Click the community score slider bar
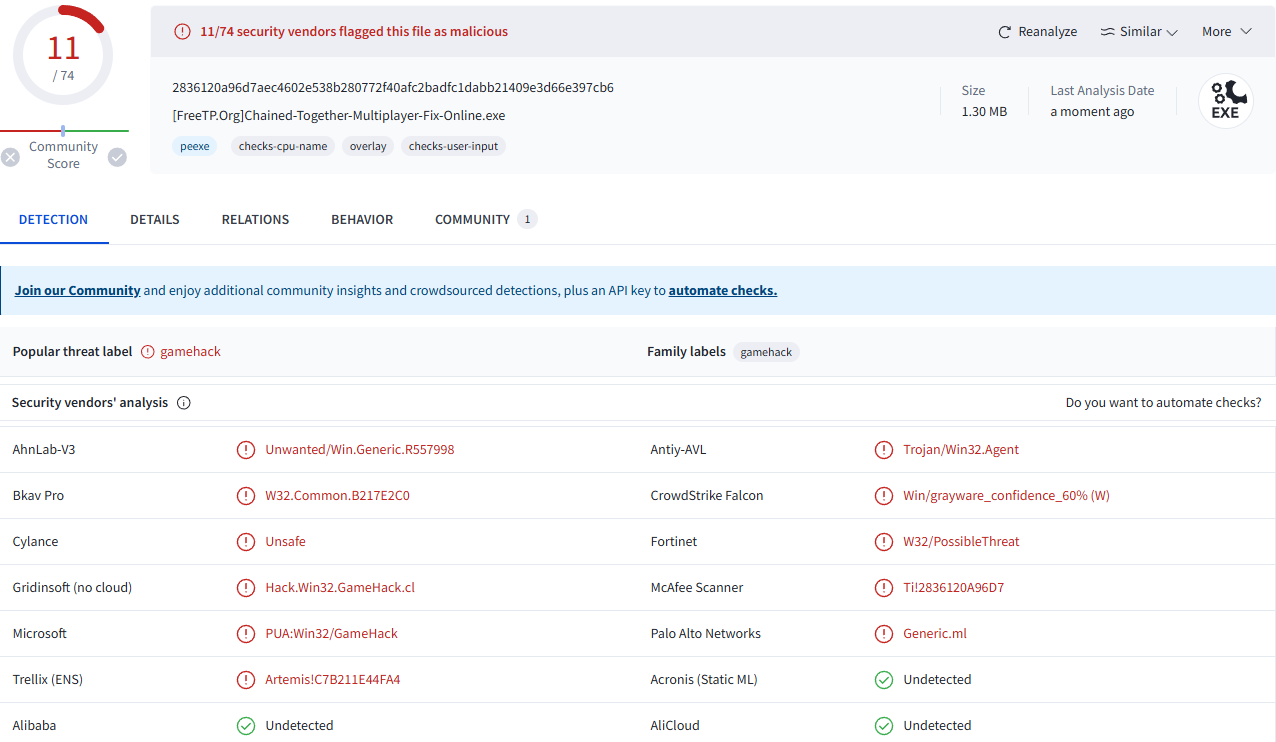Image resolution: width=1276 pixels, height=742 pixels. click(63, 131)
